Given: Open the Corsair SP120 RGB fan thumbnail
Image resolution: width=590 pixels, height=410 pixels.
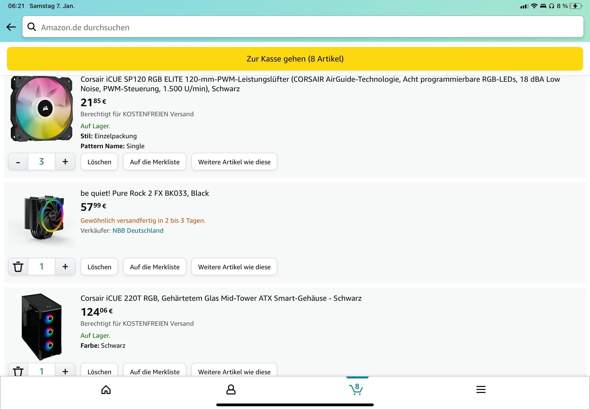Looking at the screenshot, I should [x=41, y=109].
